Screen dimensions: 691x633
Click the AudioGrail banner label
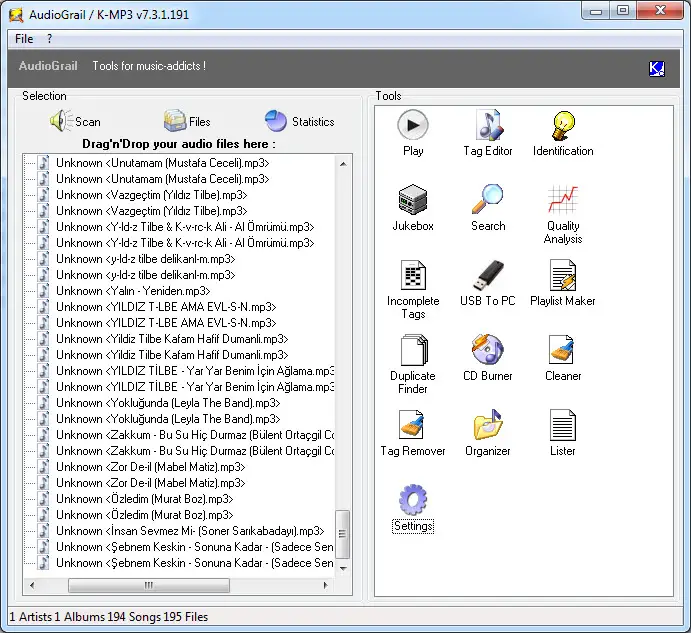point(48,66)
